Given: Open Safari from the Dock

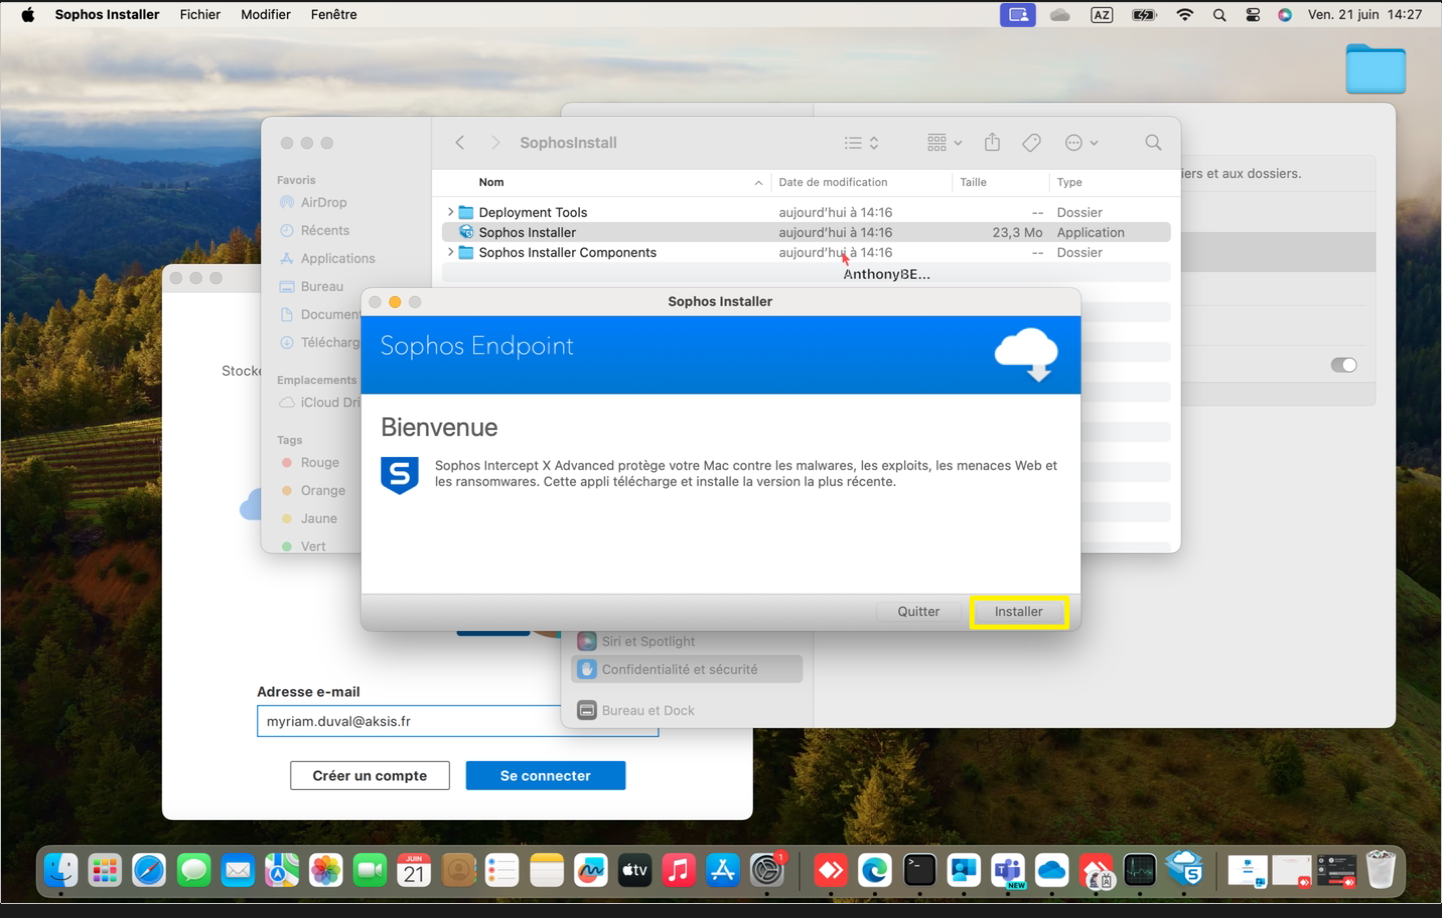Looking at the screenshot, I should (149, 870).
